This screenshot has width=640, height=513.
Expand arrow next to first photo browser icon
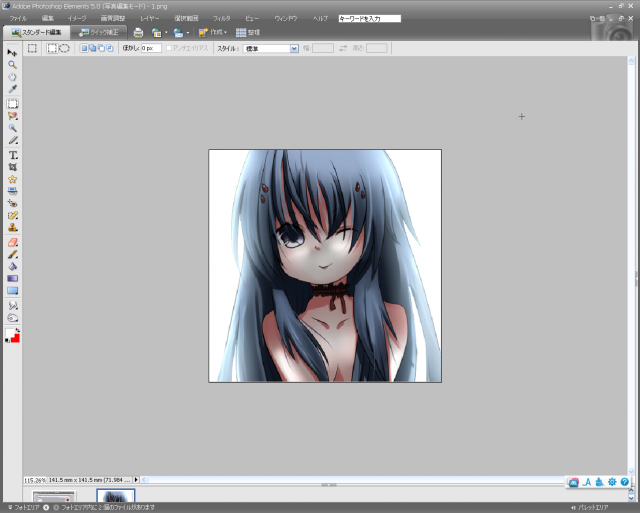click(x=166, y=33)
